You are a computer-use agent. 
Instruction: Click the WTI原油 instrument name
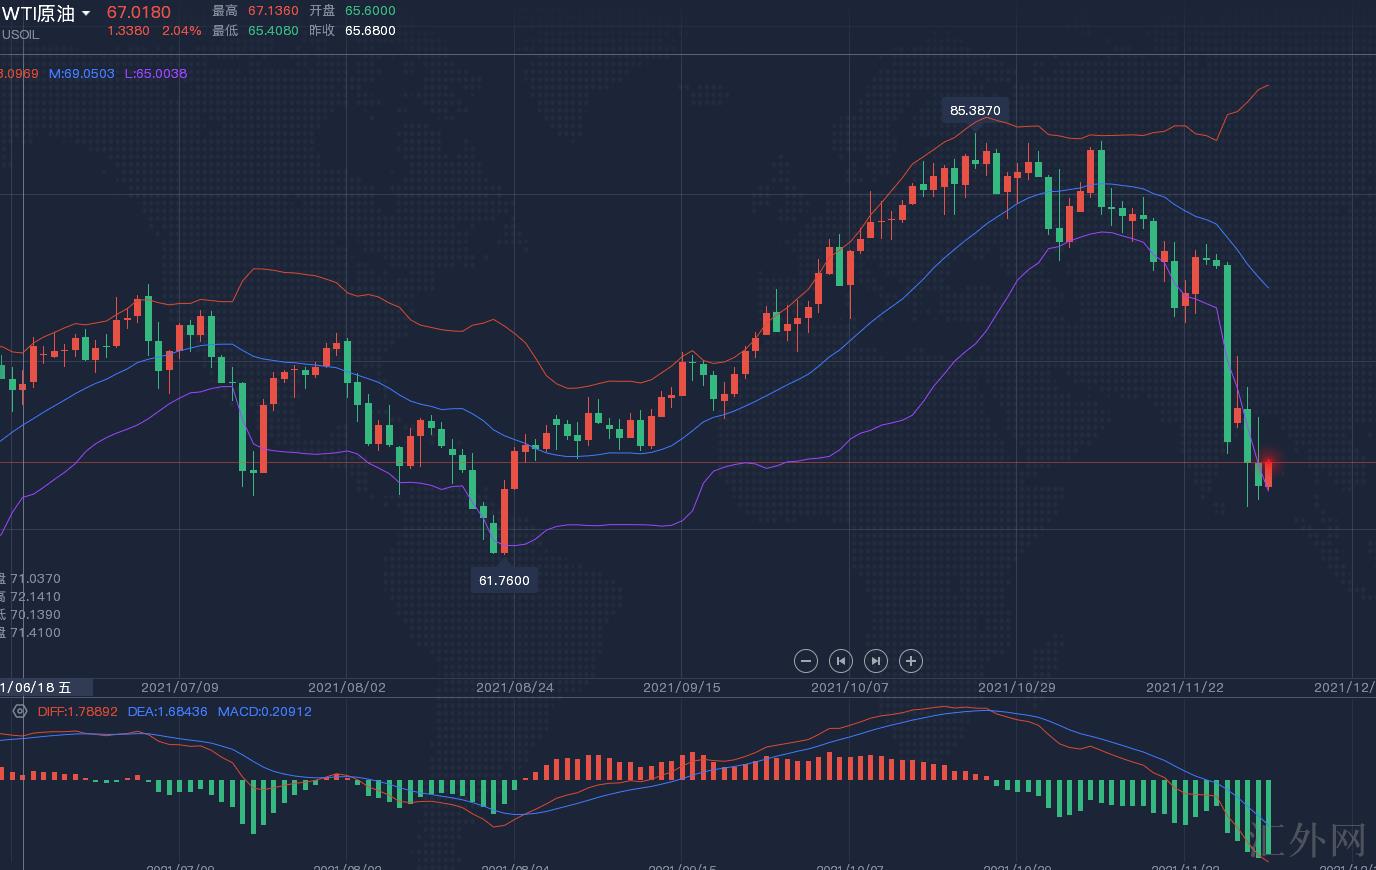[x=38, y=13]
